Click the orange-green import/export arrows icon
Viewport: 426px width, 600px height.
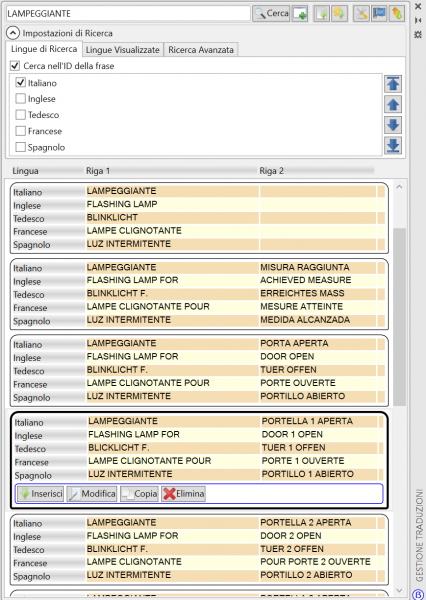(x=396, y=14)
